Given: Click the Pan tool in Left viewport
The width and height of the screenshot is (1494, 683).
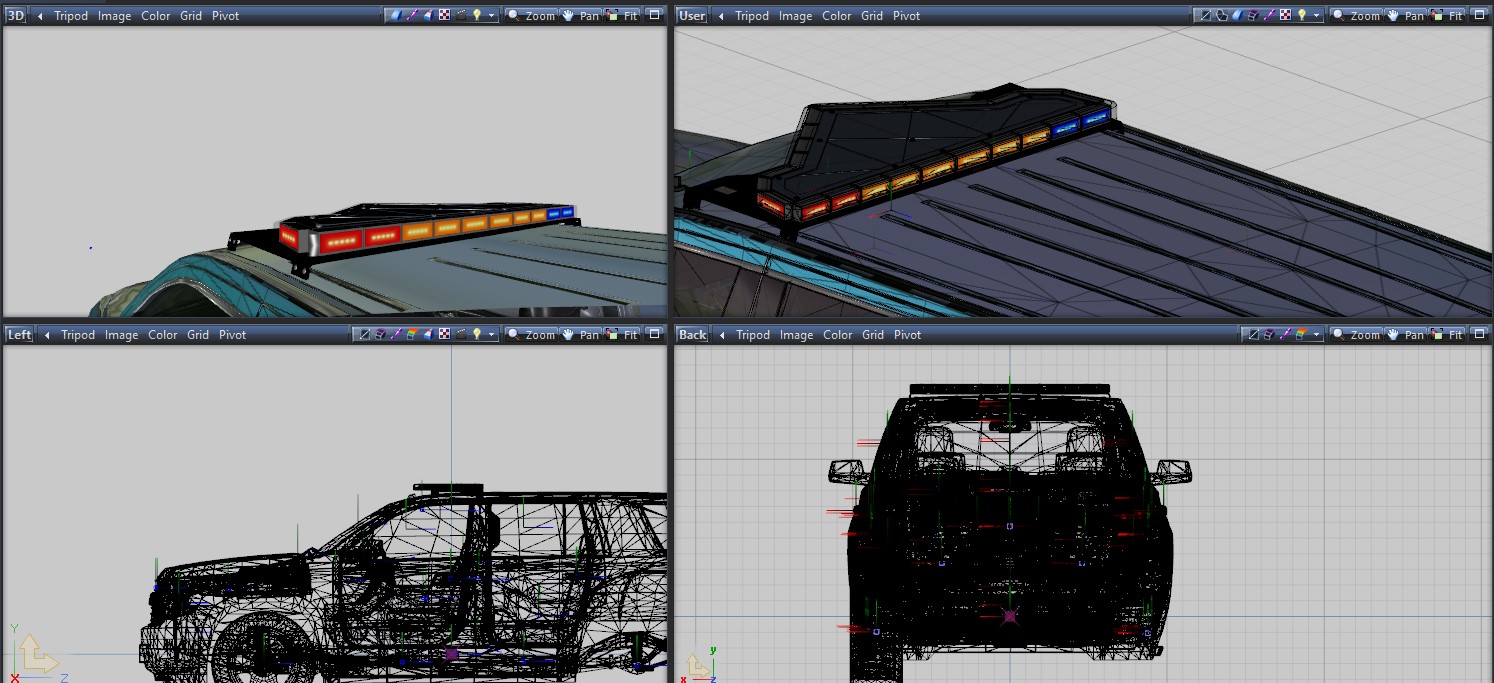Looking at the screenshot, I should click(581, 334).
